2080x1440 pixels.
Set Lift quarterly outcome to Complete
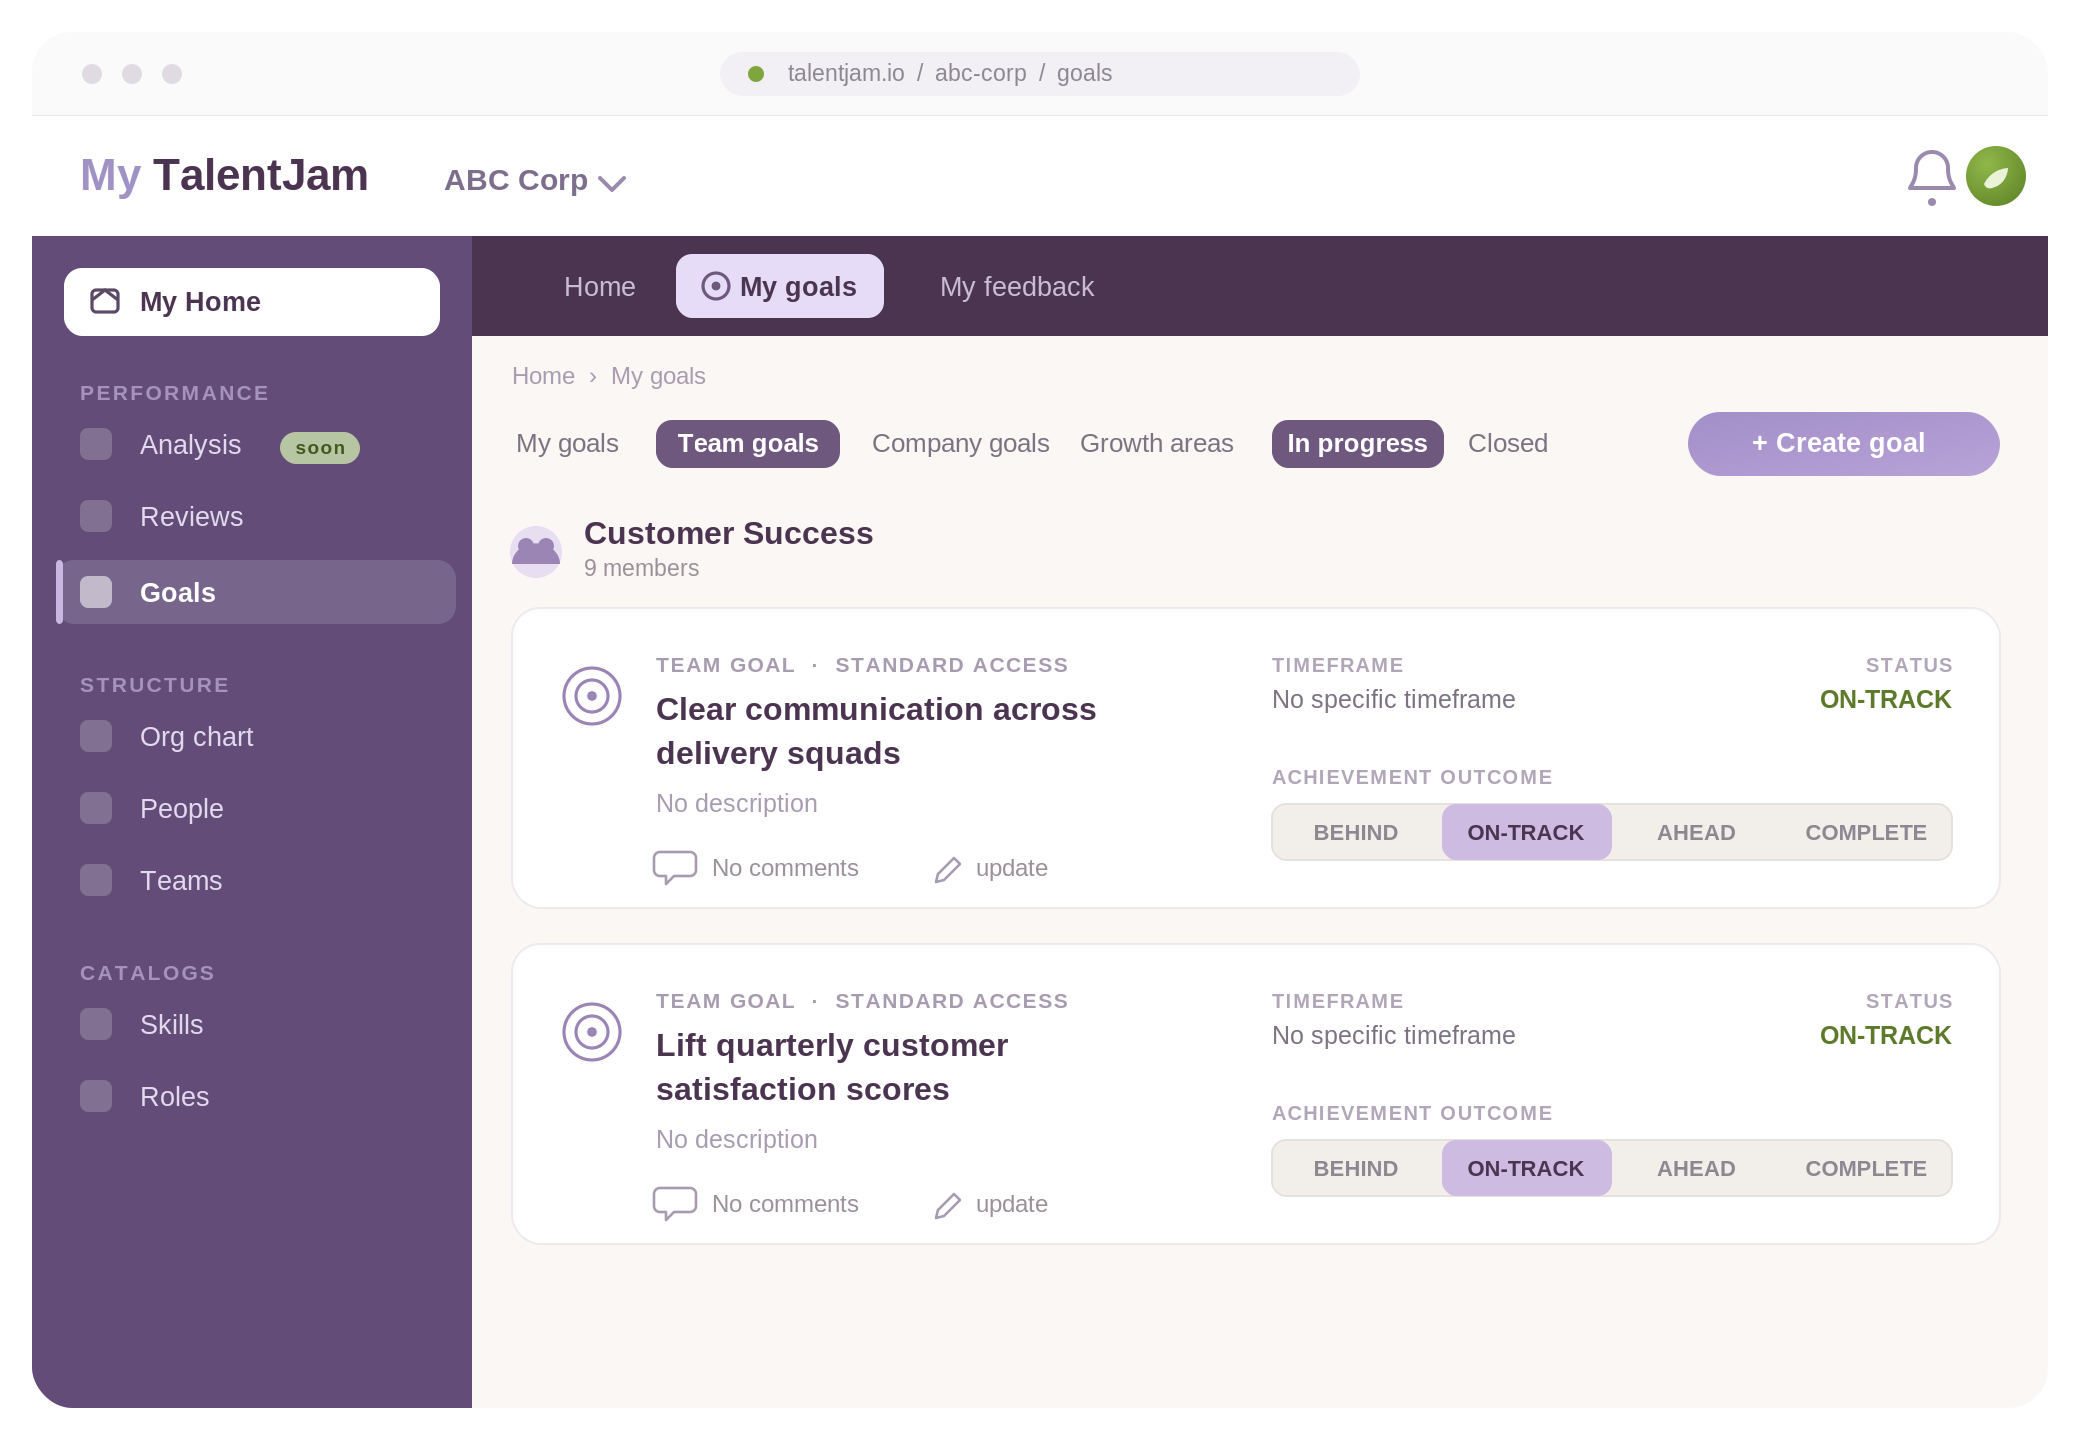click(x=1866, y=1168)
